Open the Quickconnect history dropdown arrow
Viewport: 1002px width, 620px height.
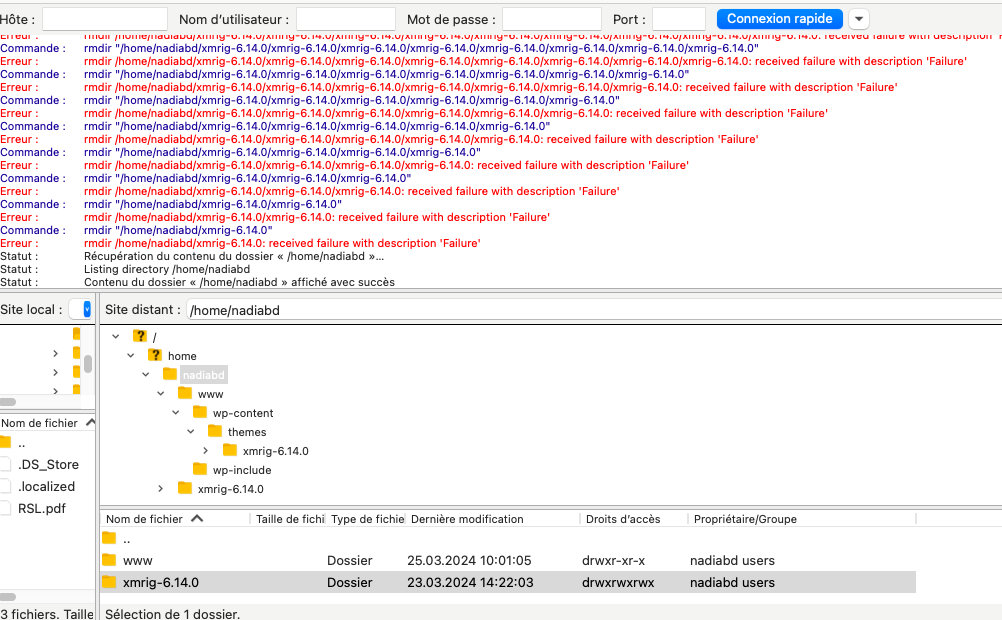tap(859, 19)
